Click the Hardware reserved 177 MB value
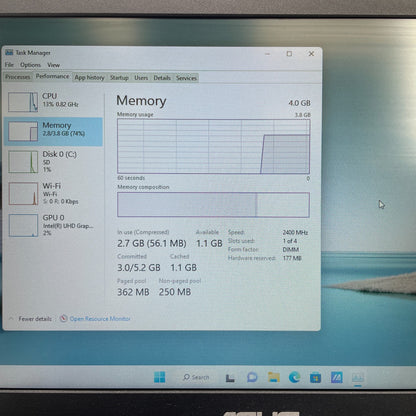Viewport: 416px width, 416px height. (292, 258)
